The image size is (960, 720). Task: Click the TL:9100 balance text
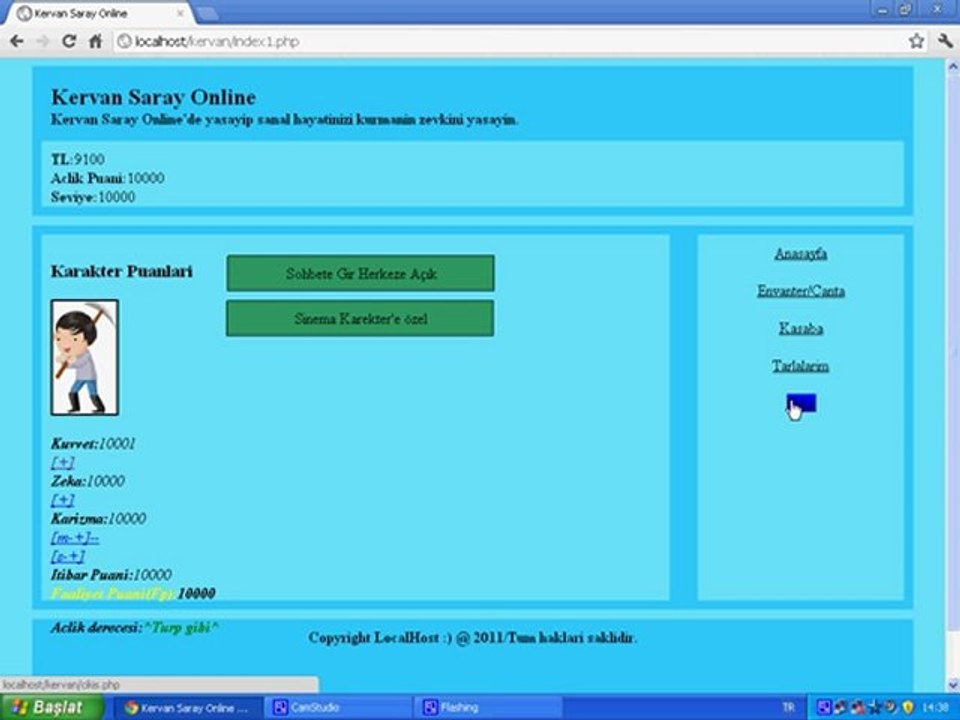78,159
